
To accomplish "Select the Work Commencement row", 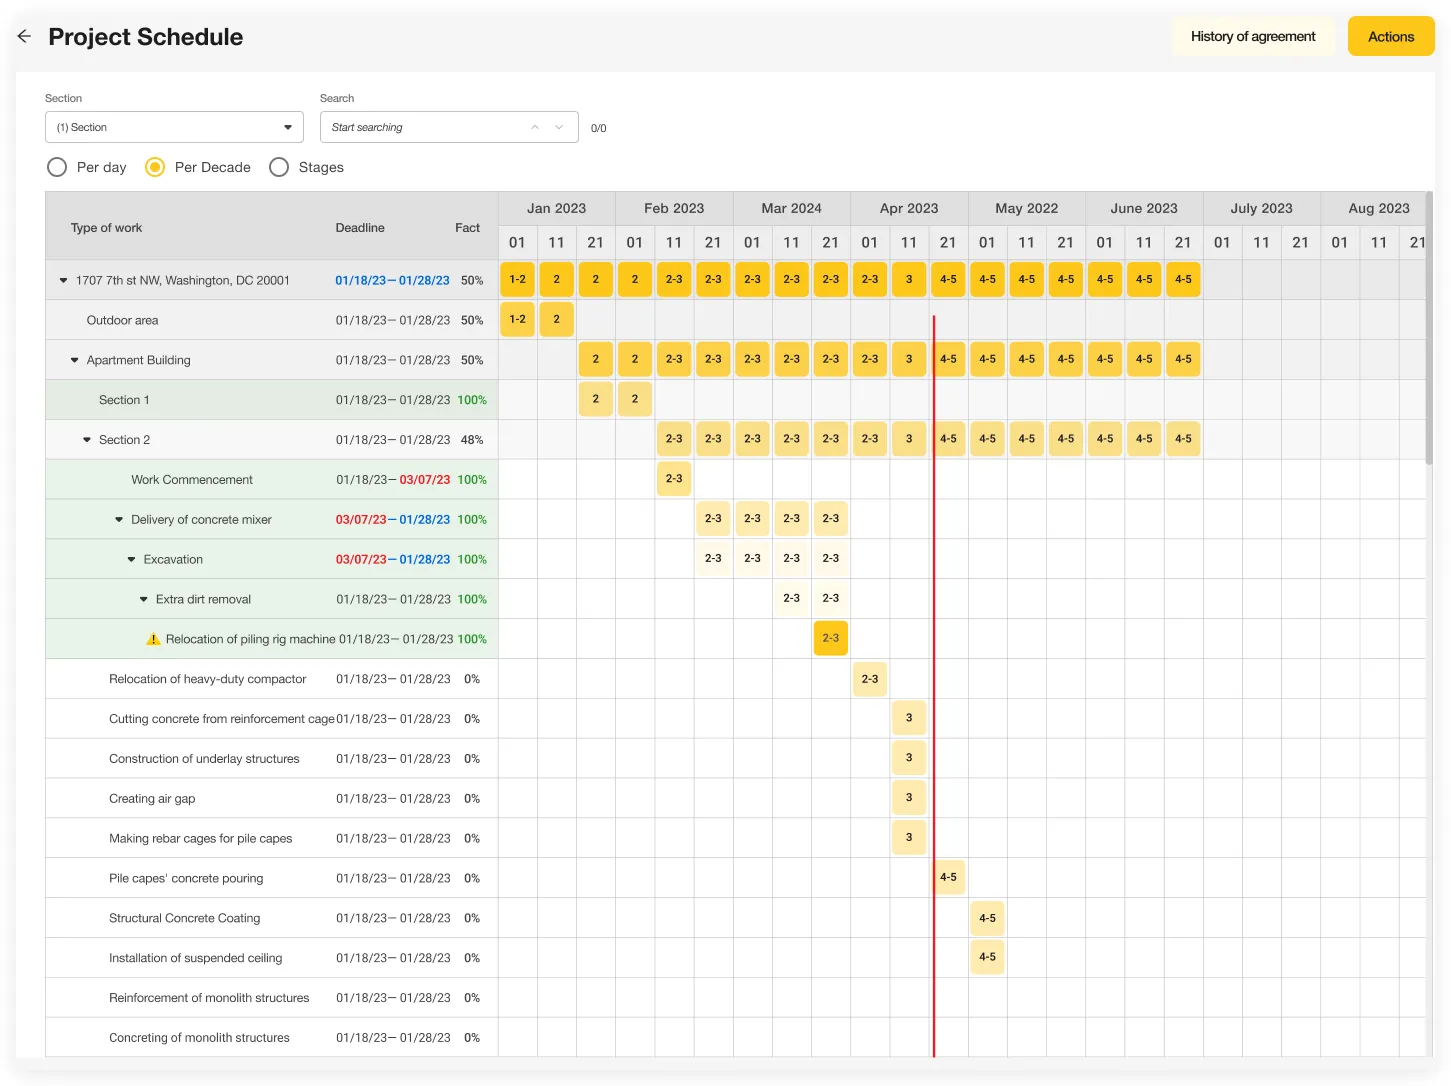I will tap(272, 480).
